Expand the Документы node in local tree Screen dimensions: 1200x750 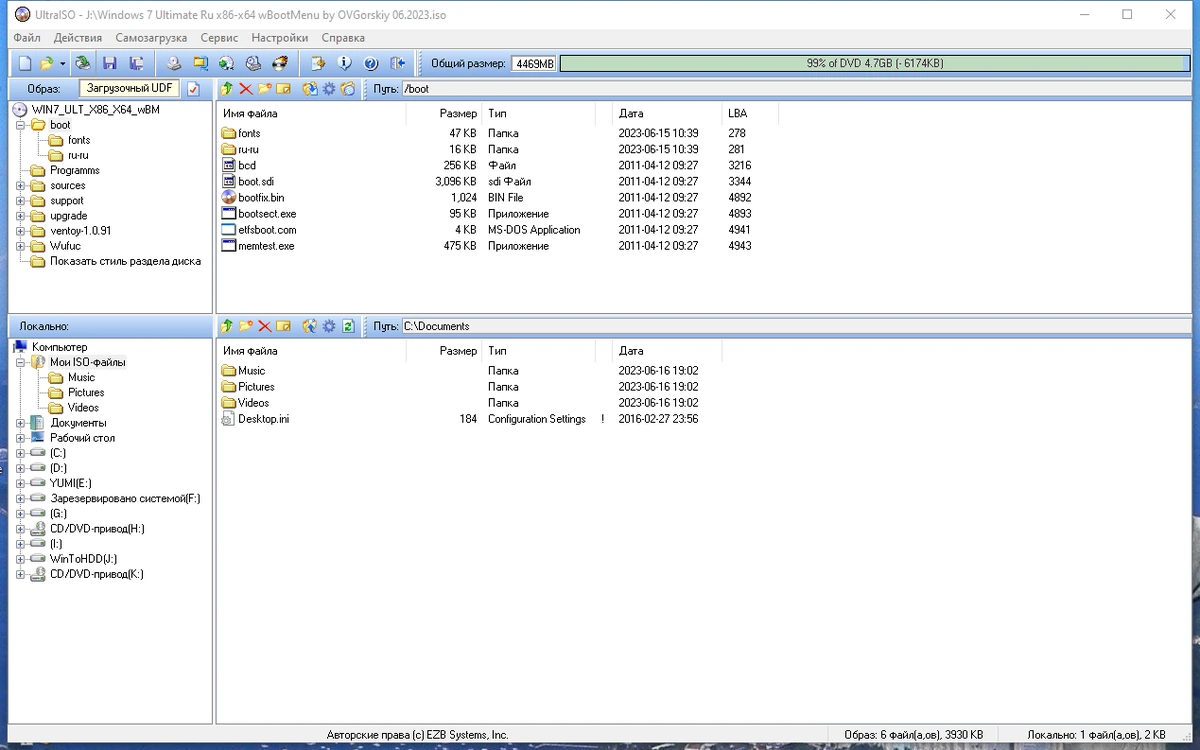pos(20,423)
